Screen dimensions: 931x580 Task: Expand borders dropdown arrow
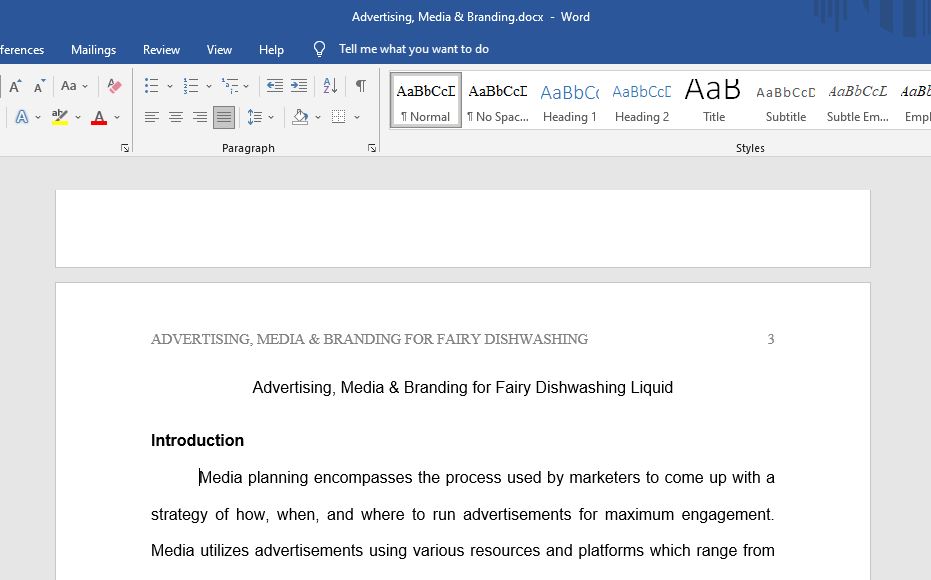(x=357, y=118)
